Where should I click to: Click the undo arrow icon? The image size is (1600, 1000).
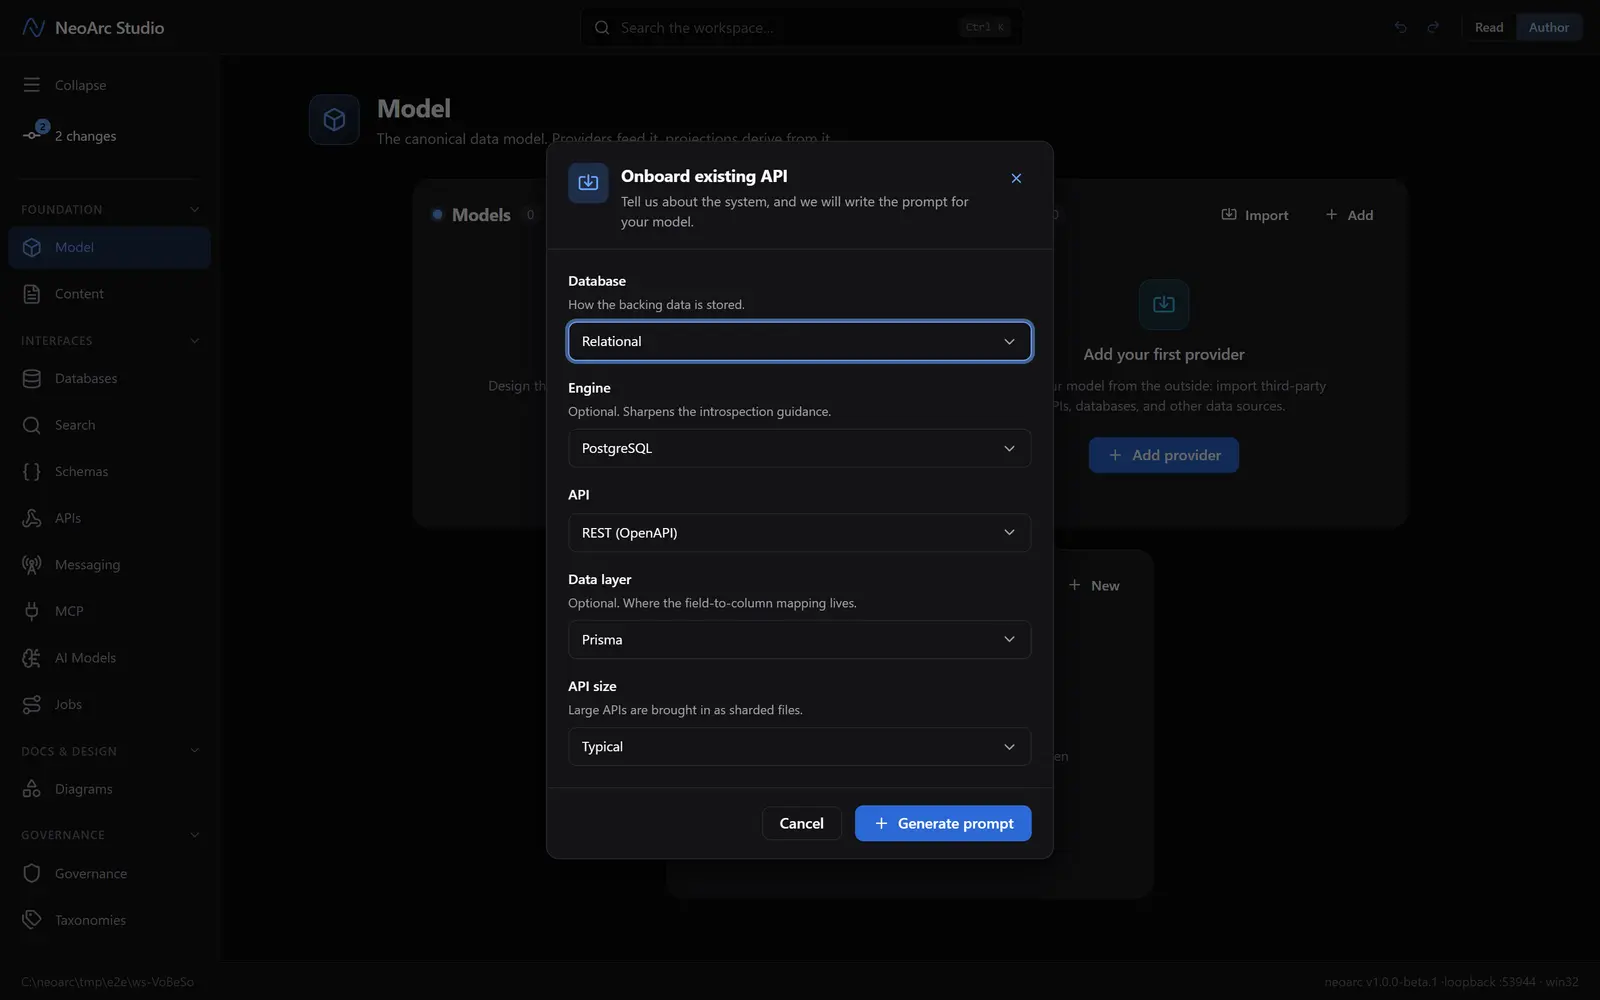[1401, 28]
